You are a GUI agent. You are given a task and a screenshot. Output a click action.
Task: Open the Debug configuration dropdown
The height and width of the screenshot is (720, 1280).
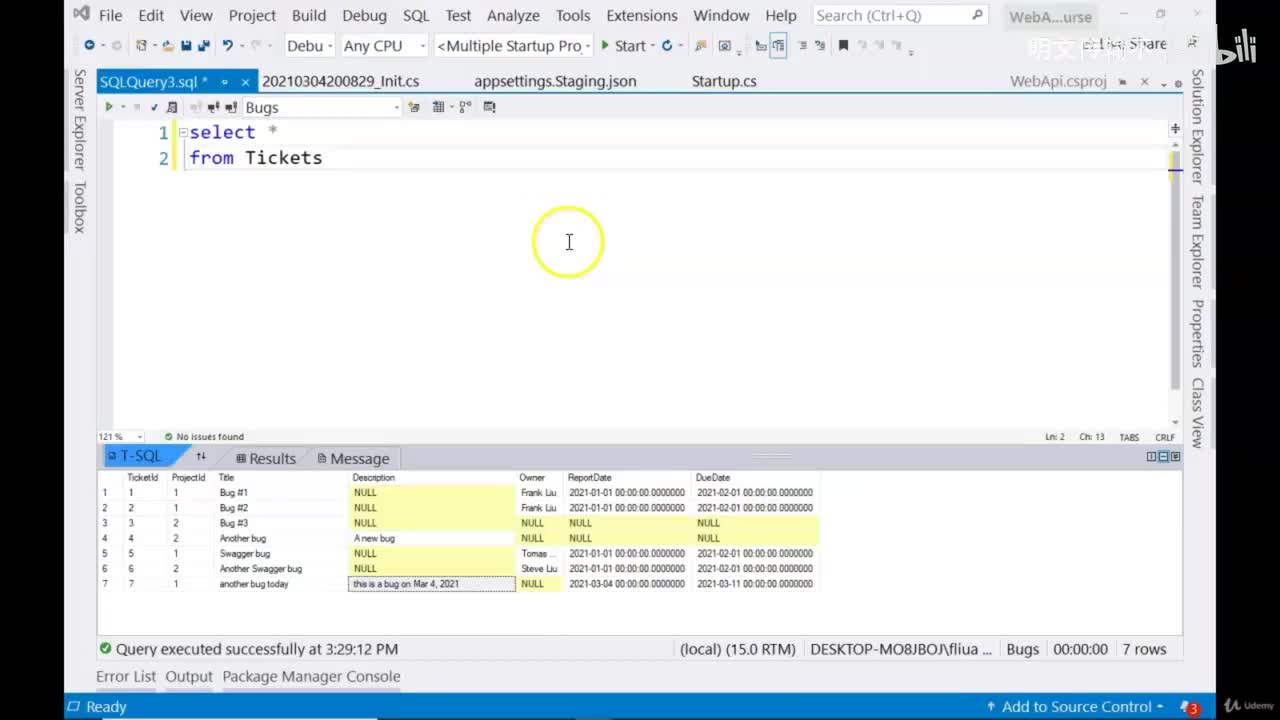tap(309, 46)
